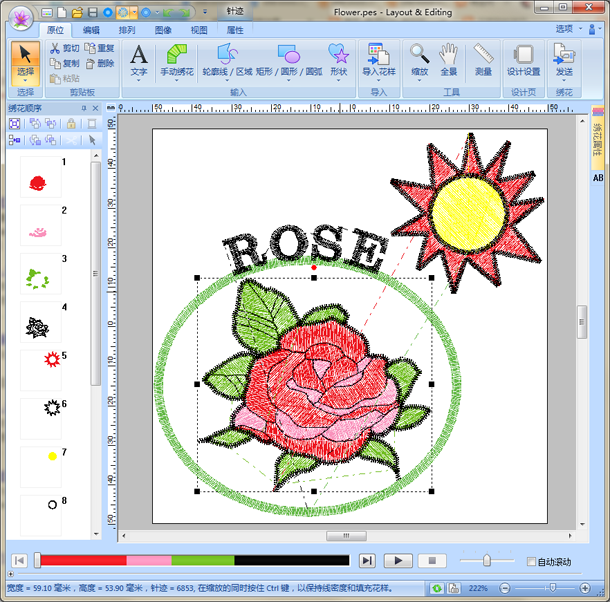Select embroidery order thumbnail 1 red rose
The width and height of the screenshot is (610, 602).
point(41,177)
